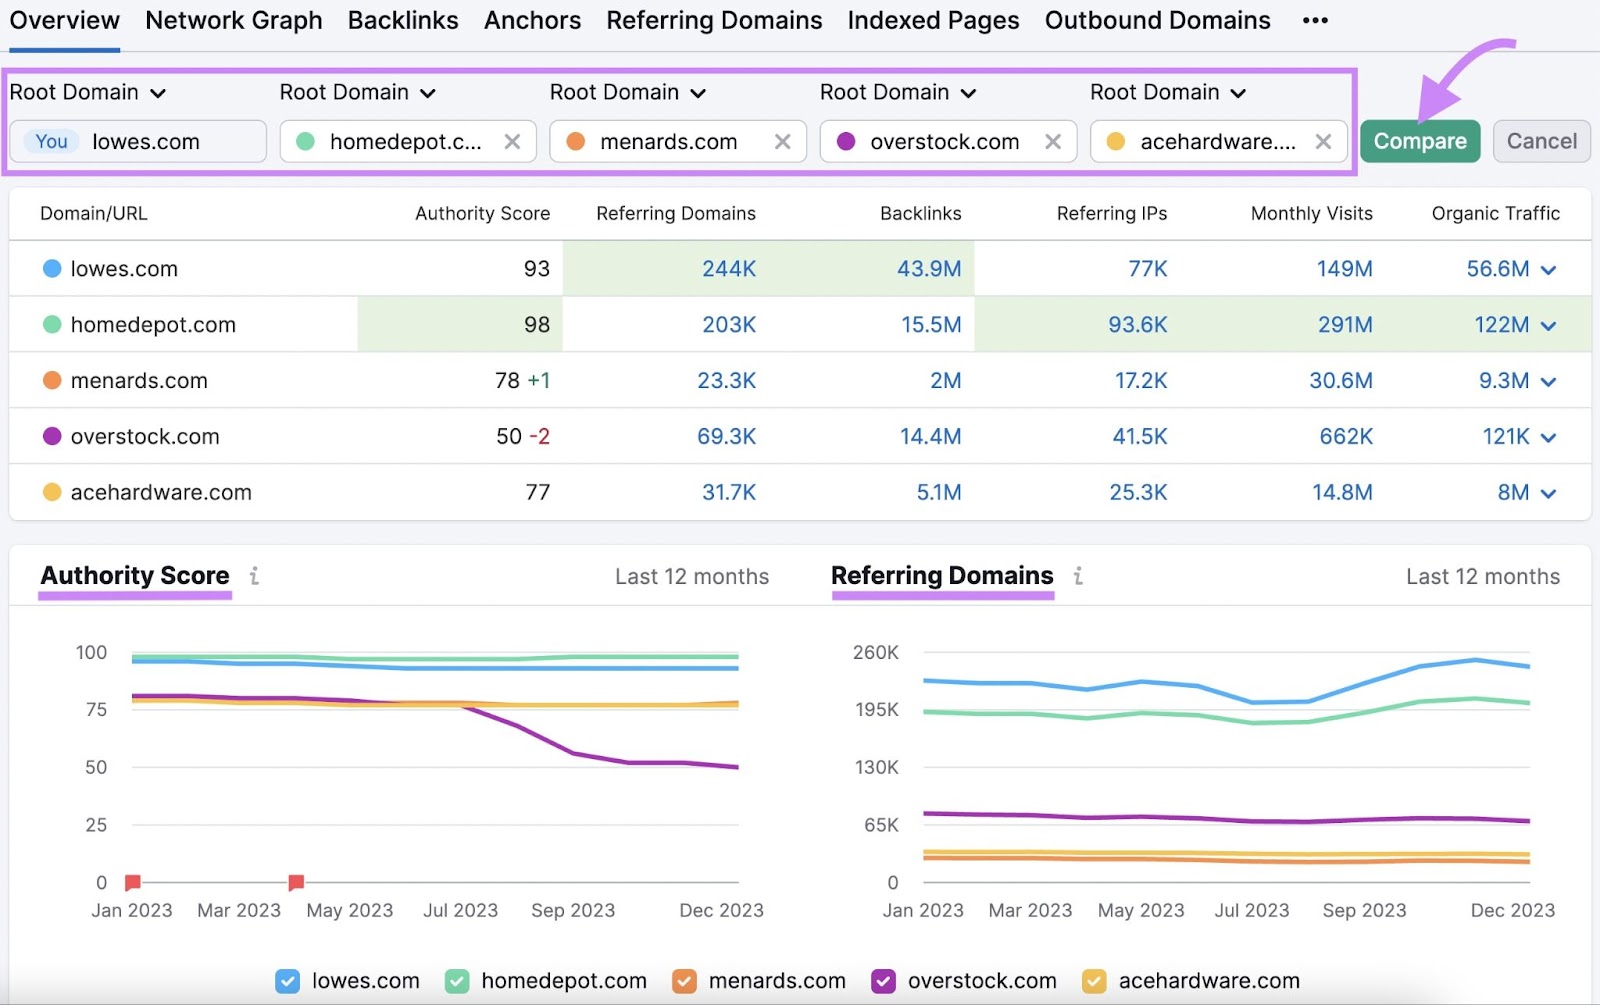Open the Root Domain dropdown above menards.com
This screenshot has width=1600, height=1005.
[628, 92]
